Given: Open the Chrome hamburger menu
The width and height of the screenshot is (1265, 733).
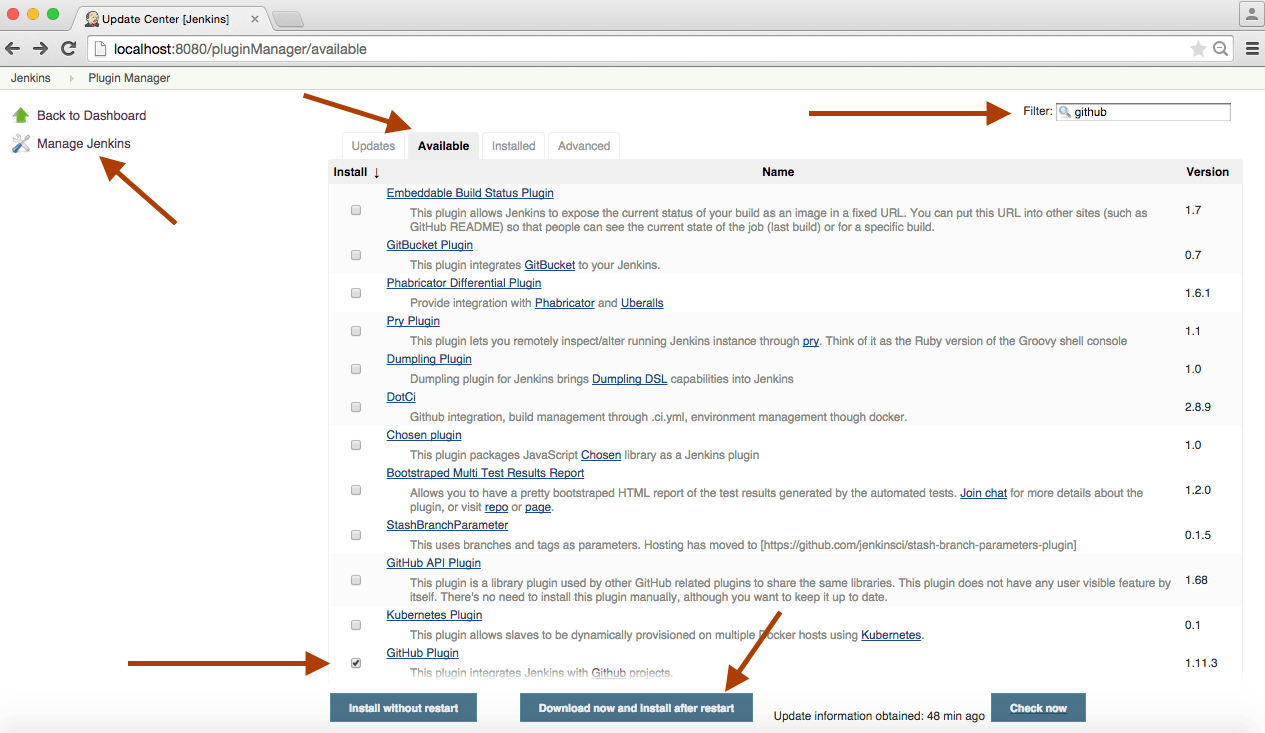Looking at the screenshot, I should click(x=1252, y=48).
